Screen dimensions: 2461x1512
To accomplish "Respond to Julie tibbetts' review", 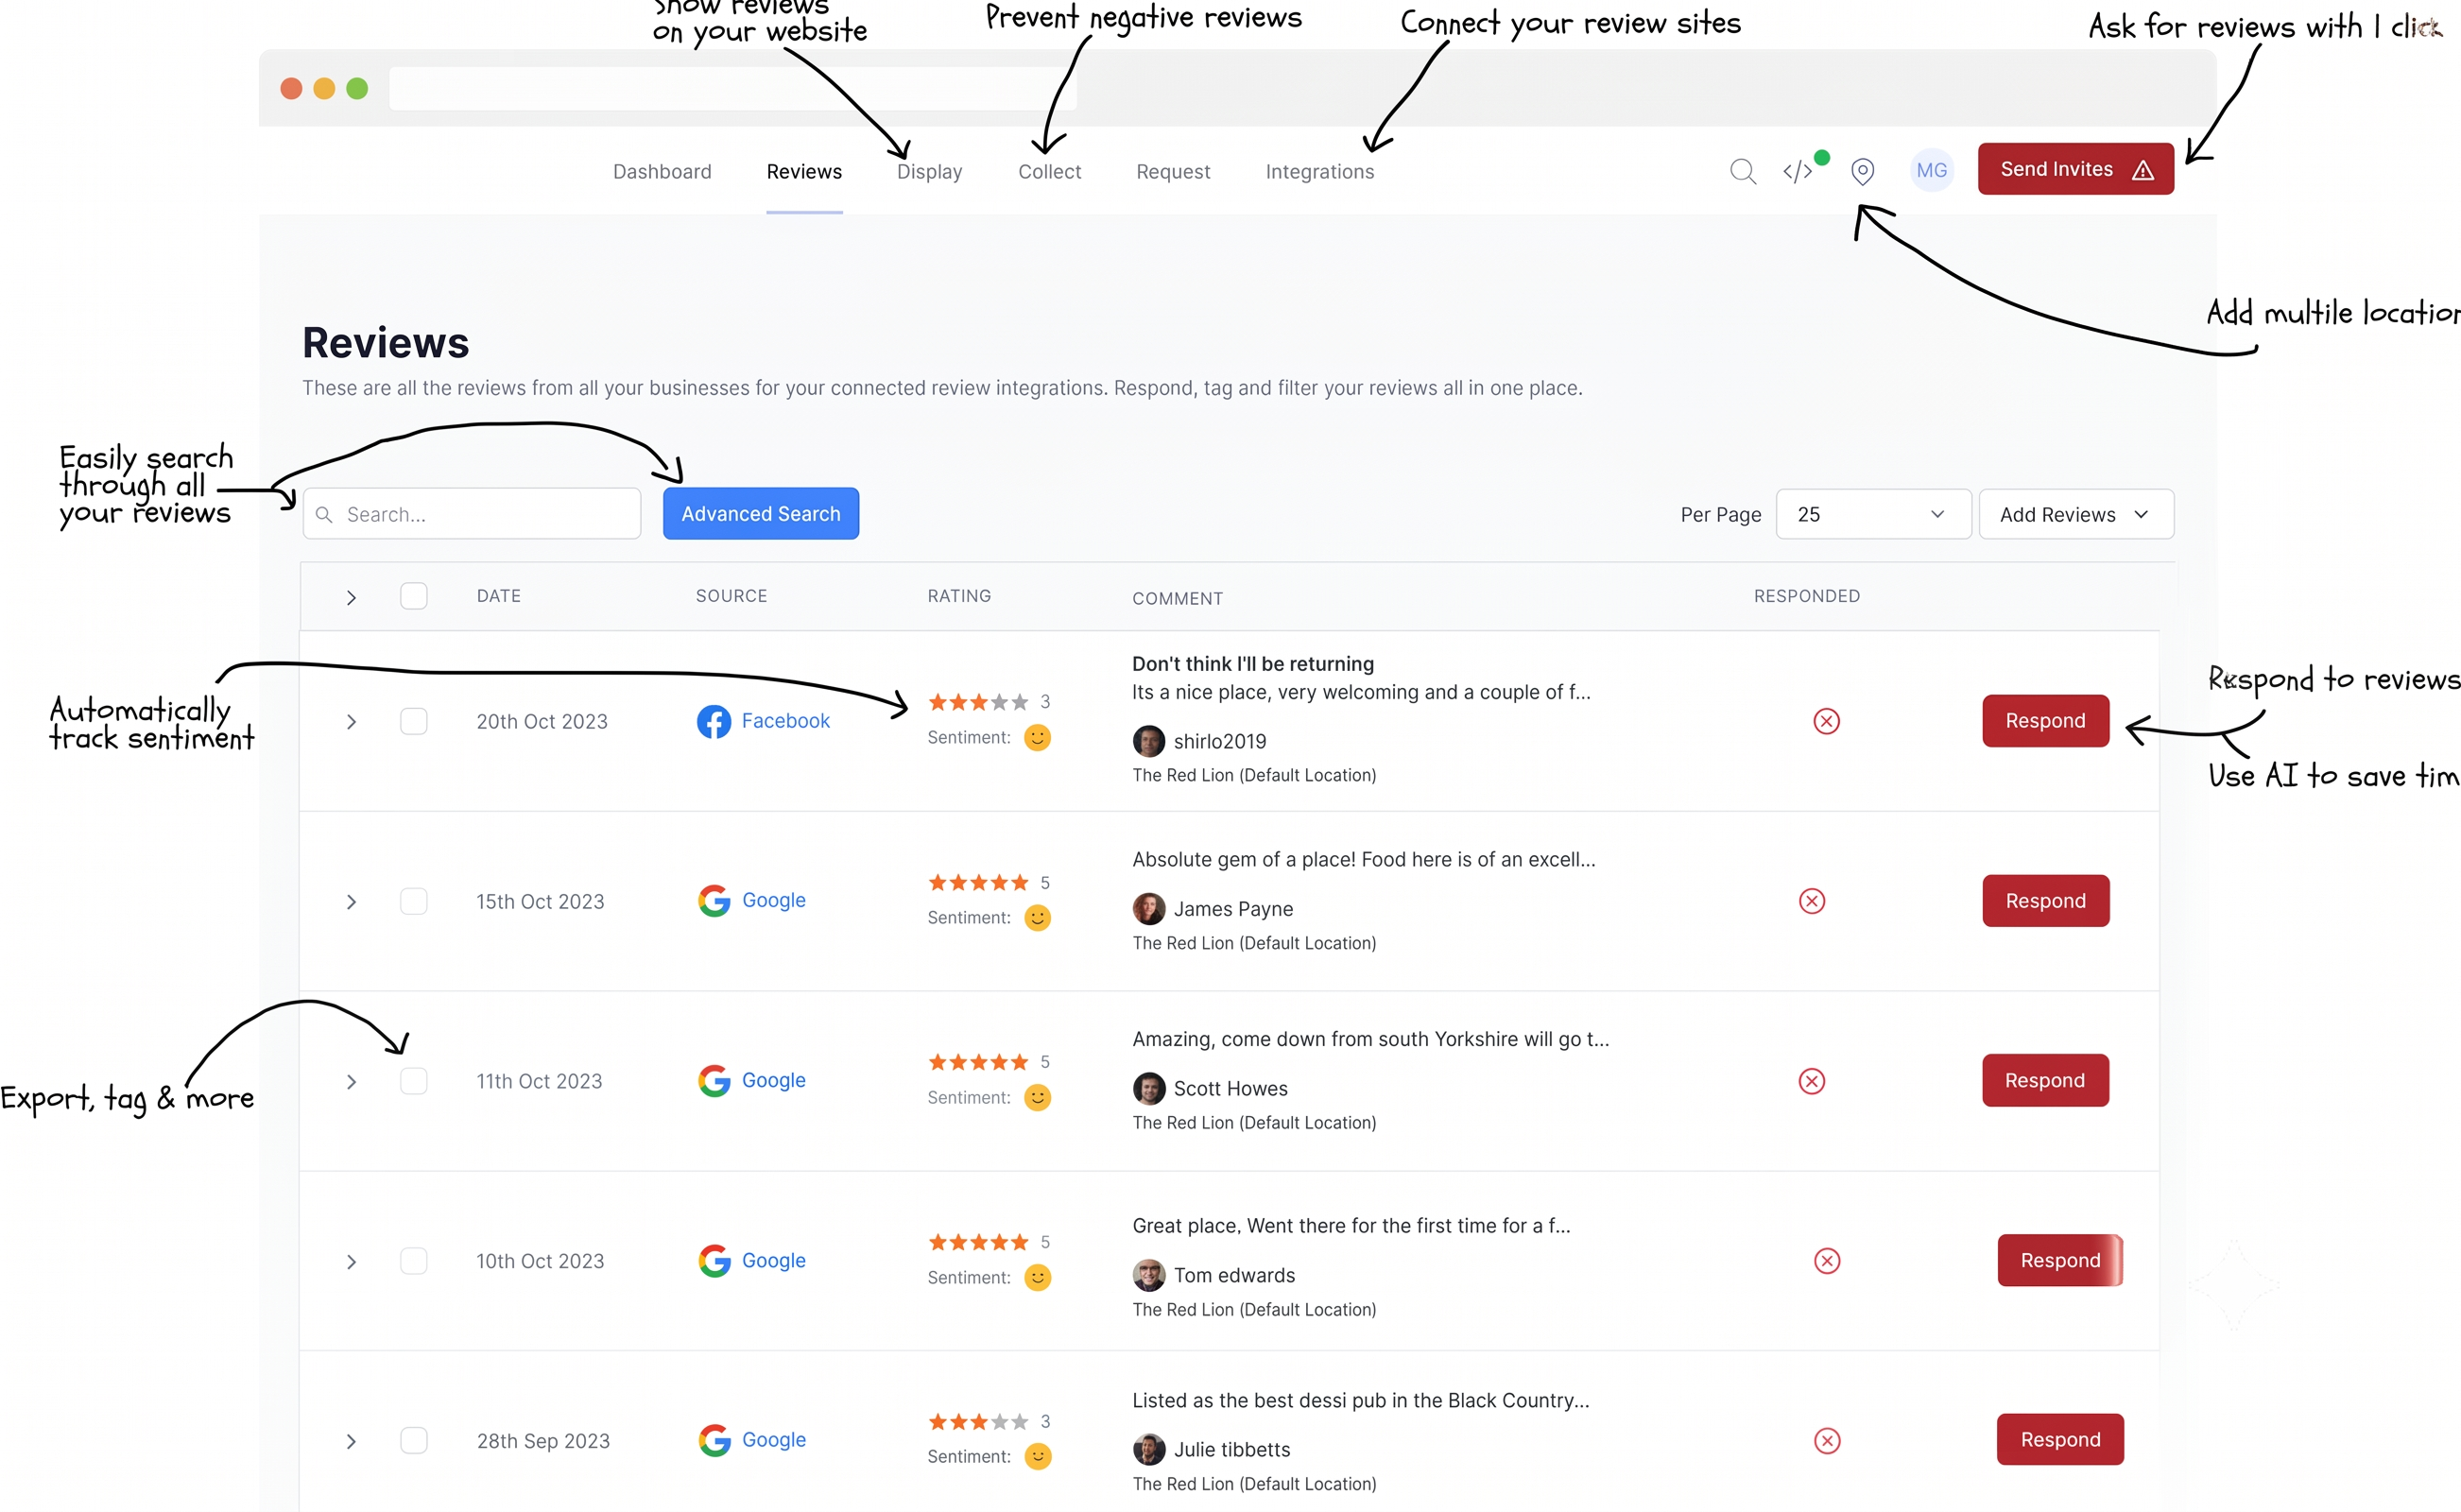I will (2060, 1440).
